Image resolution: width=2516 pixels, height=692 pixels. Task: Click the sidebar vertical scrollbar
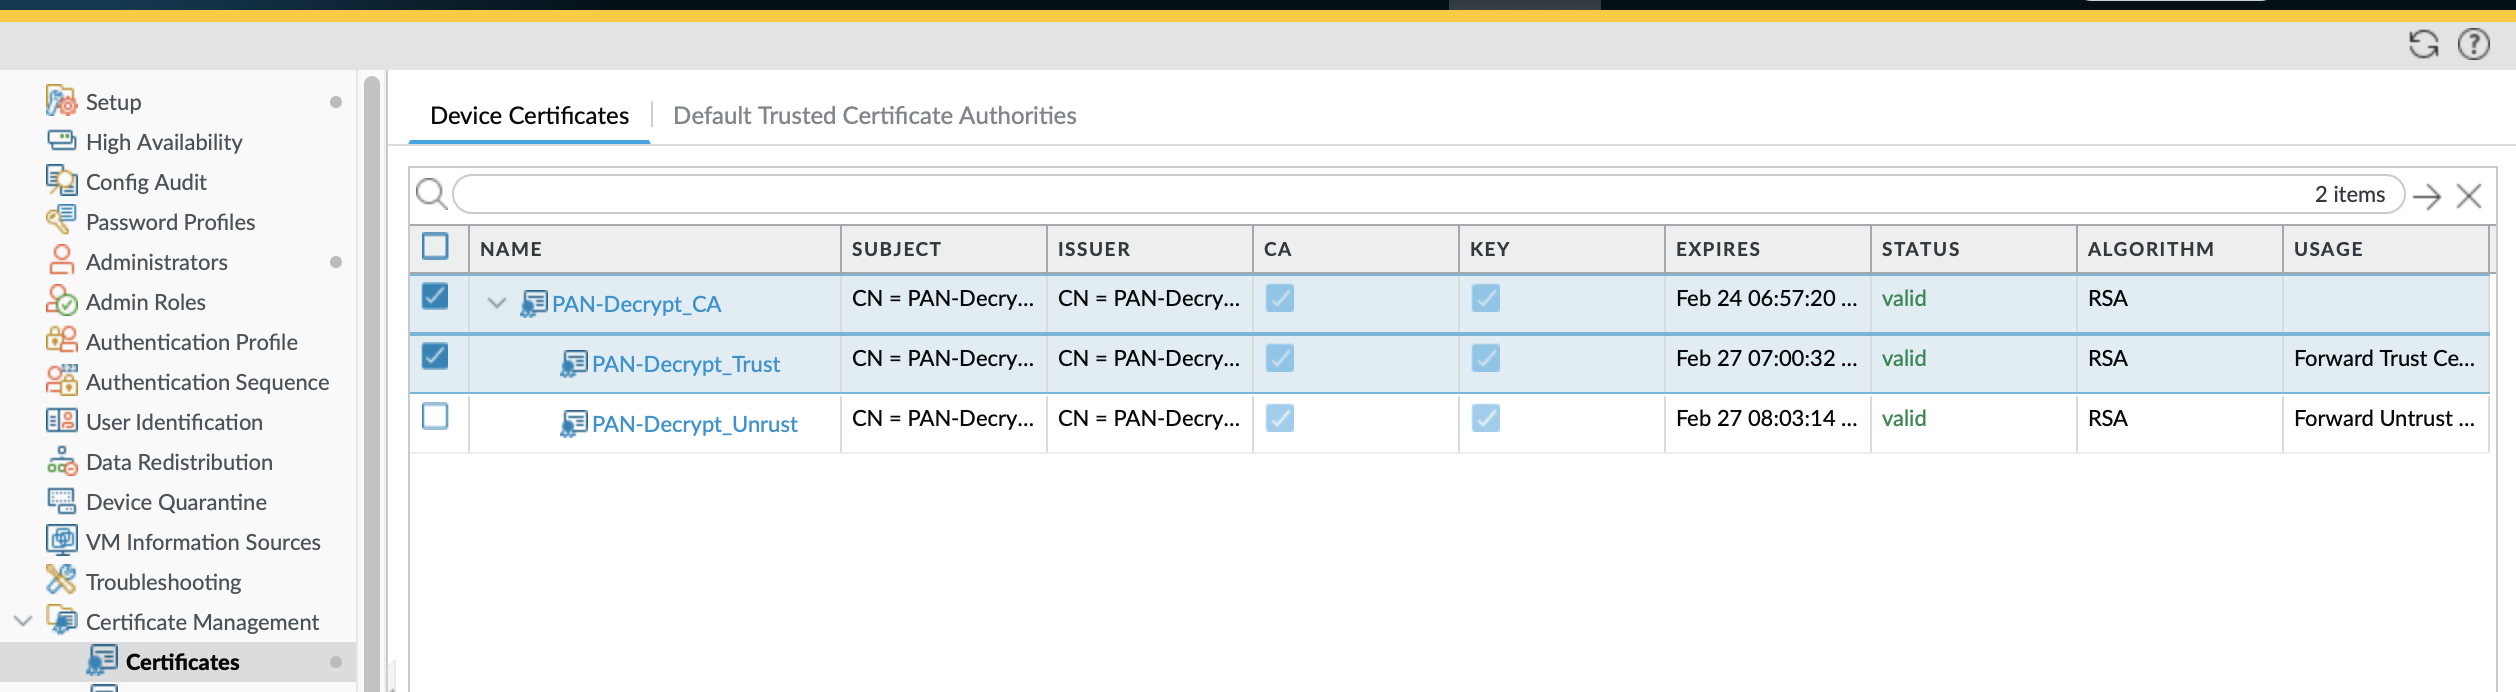[372, 380]
